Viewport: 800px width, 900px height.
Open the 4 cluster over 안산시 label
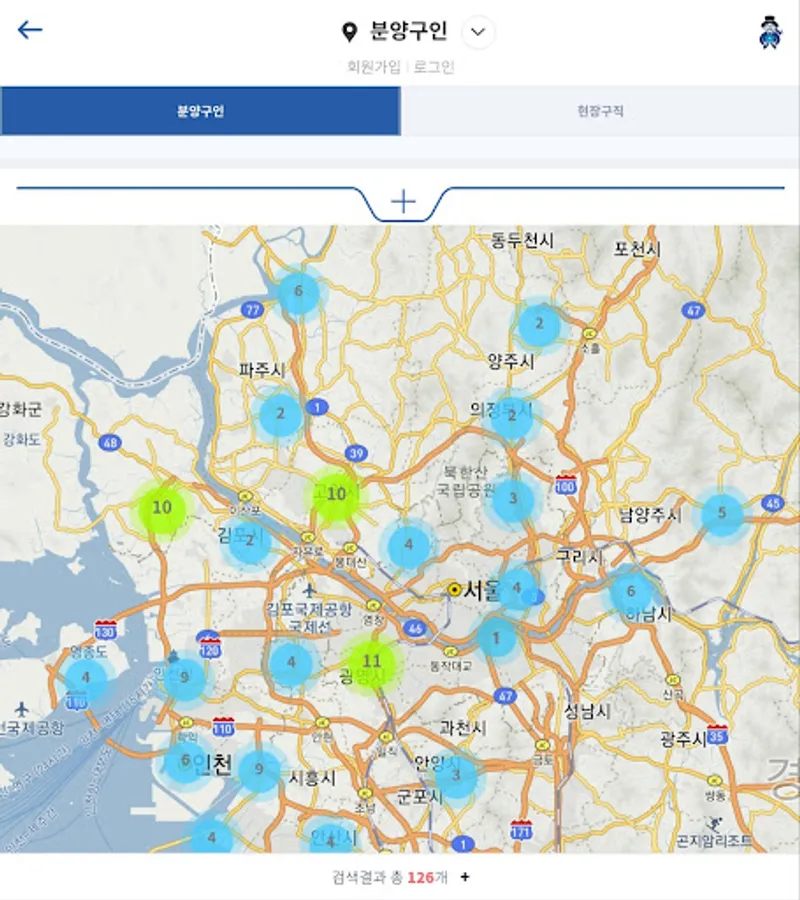331,841
